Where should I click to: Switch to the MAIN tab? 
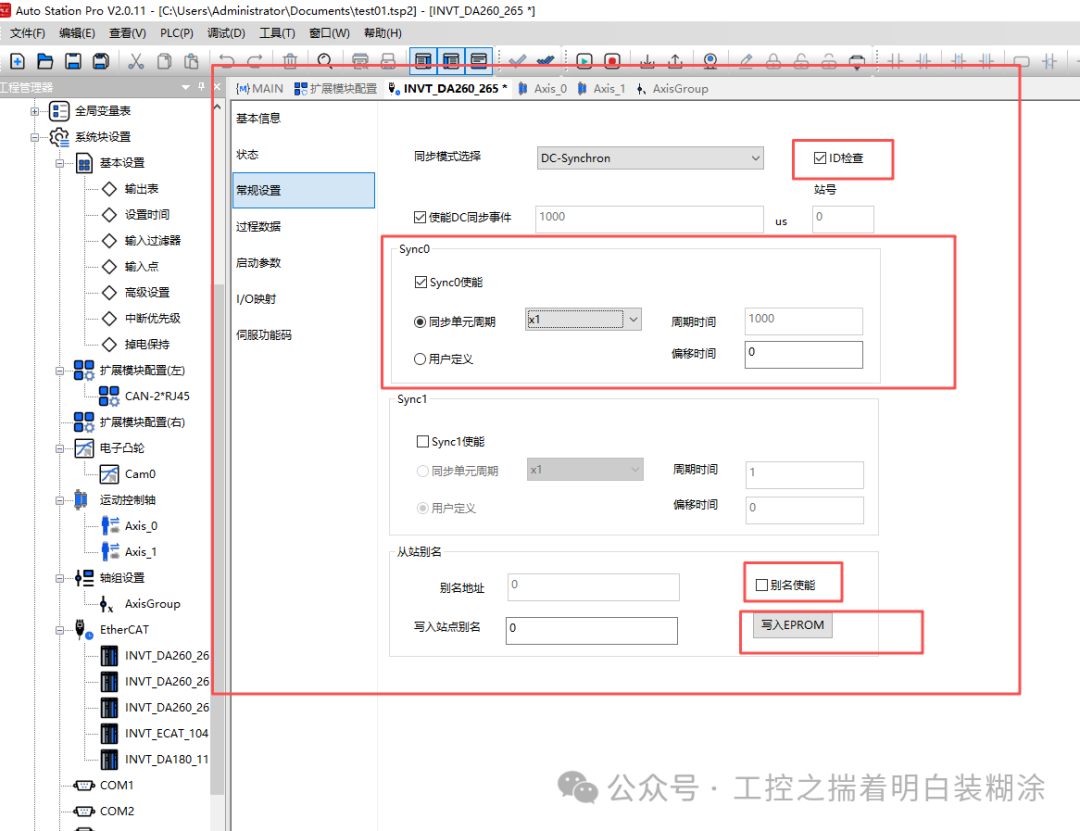tap(260, 89)
